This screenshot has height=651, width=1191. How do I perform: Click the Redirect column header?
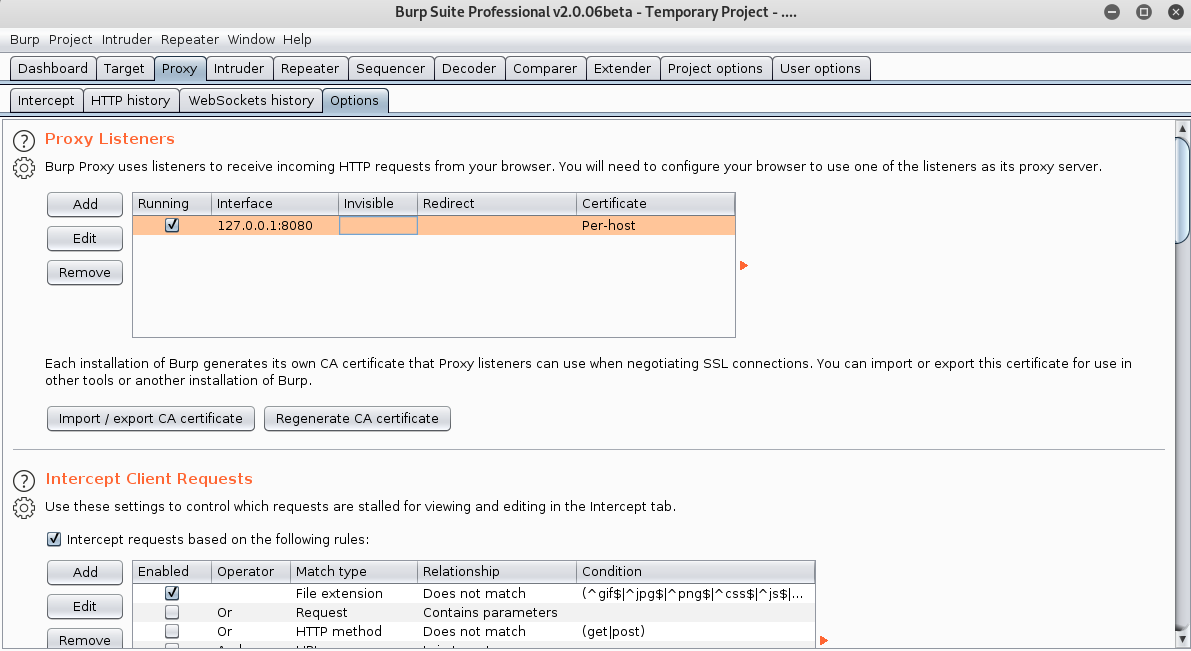[497, 204]
